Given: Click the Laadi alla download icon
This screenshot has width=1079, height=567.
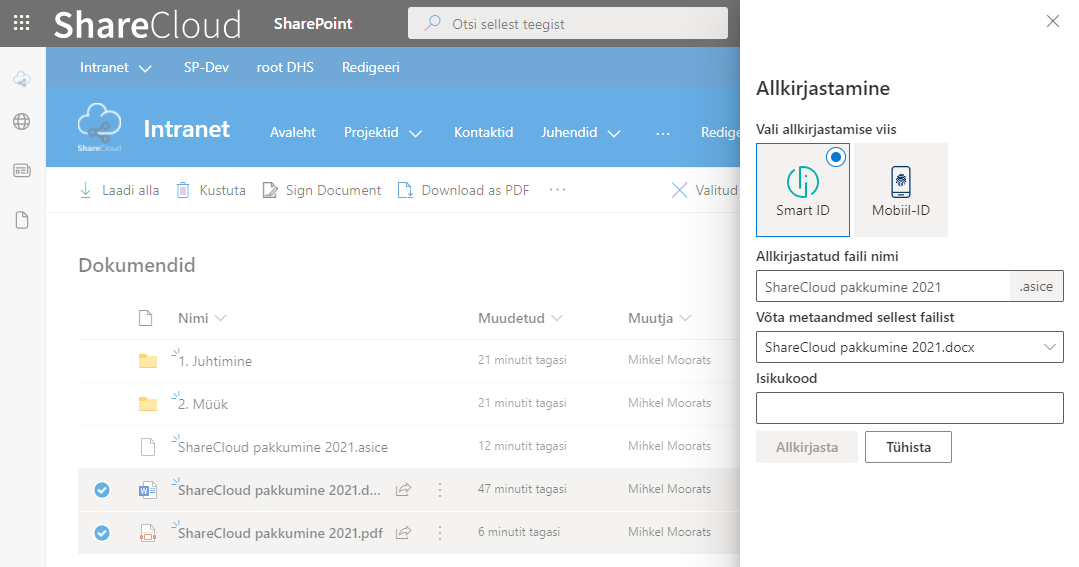Looking at the screenshot, I should click(x=85, y=190).
